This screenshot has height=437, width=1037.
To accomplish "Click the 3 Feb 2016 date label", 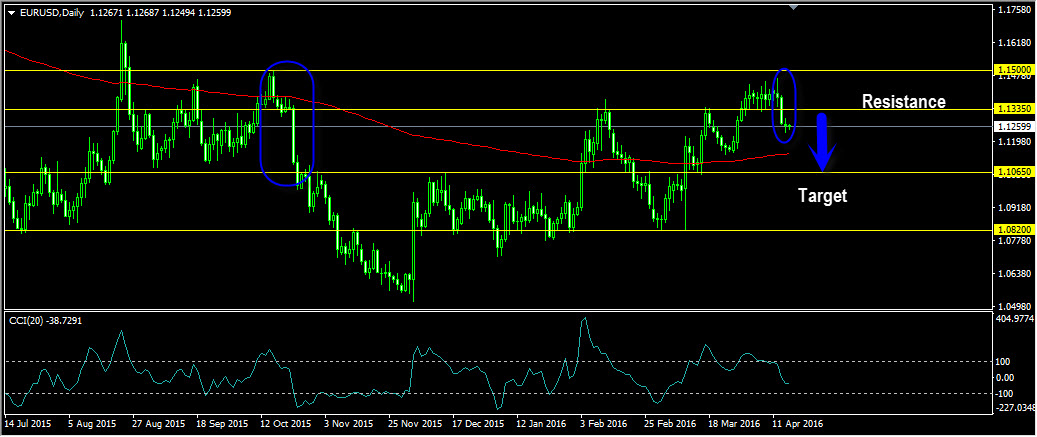I will (x=605, y=422).
